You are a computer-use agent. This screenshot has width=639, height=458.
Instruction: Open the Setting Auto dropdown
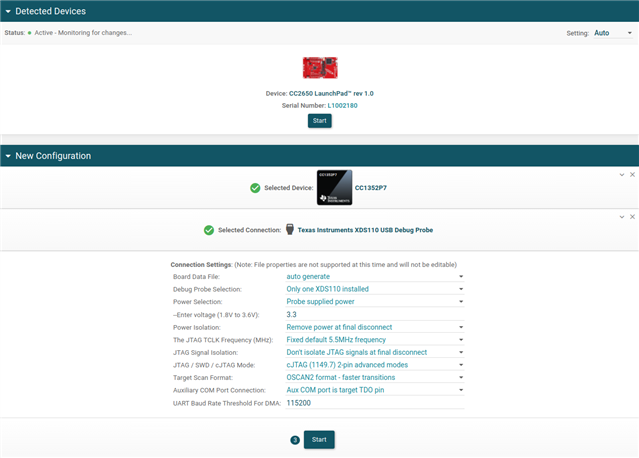[x=613, y=33]
